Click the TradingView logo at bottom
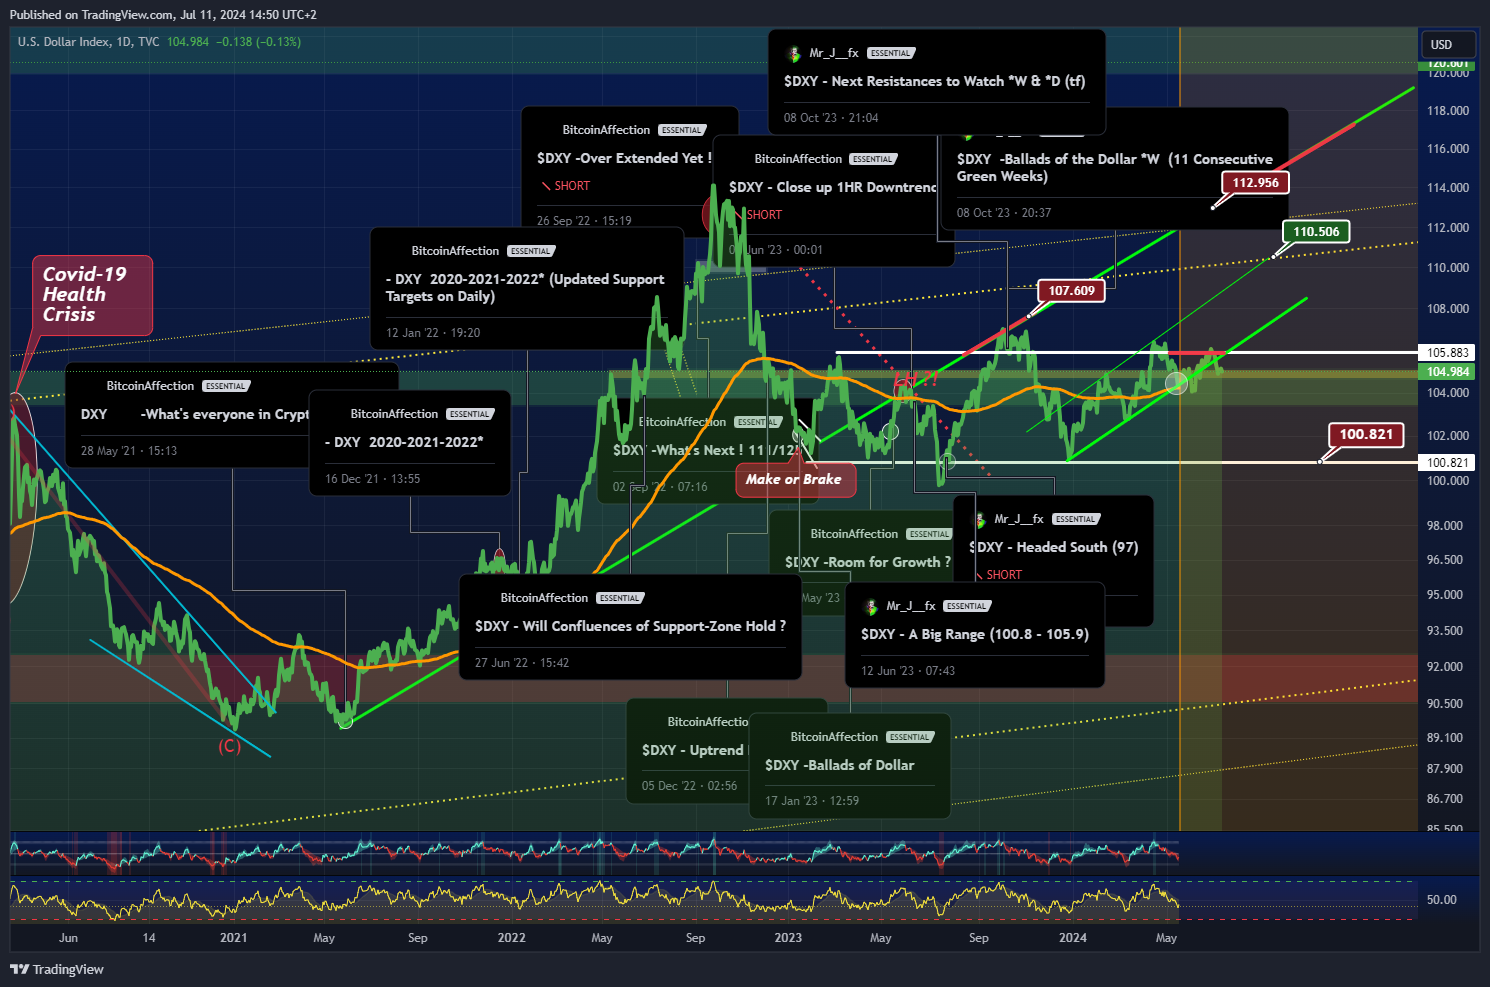Viewport: 1490px width, 987px height. [x=57, y=969]
